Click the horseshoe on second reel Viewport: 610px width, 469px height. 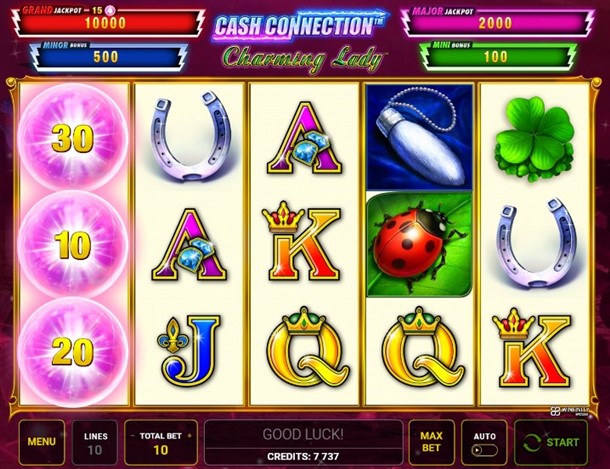[x=189, y=137]
